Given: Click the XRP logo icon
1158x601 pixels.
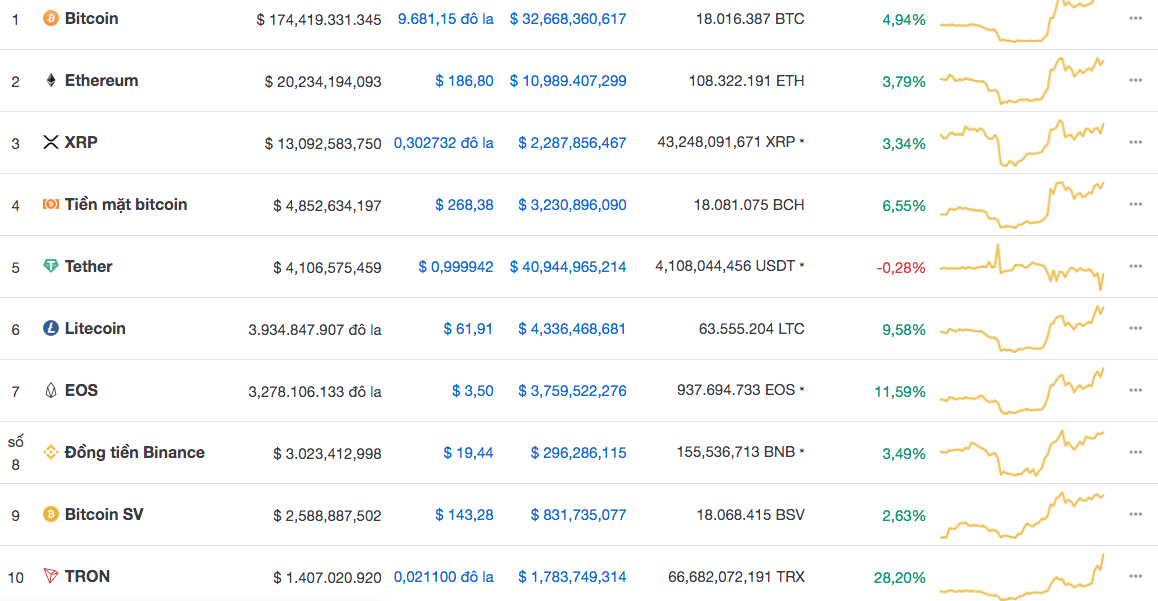Looking at the screenshot, I should click(x=50, y=142).
